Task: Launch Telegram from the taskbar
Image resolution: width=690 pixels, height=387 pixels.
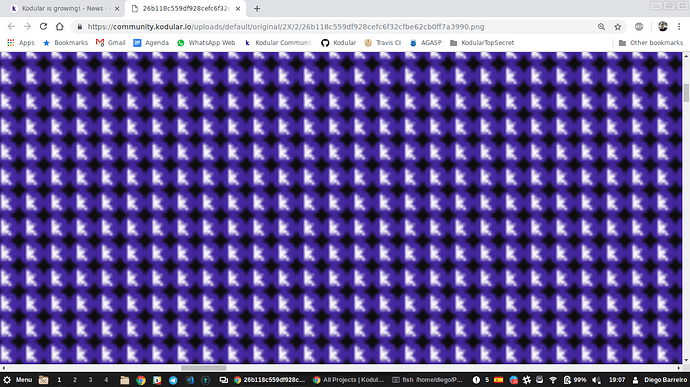Action: tap(173, 380)
